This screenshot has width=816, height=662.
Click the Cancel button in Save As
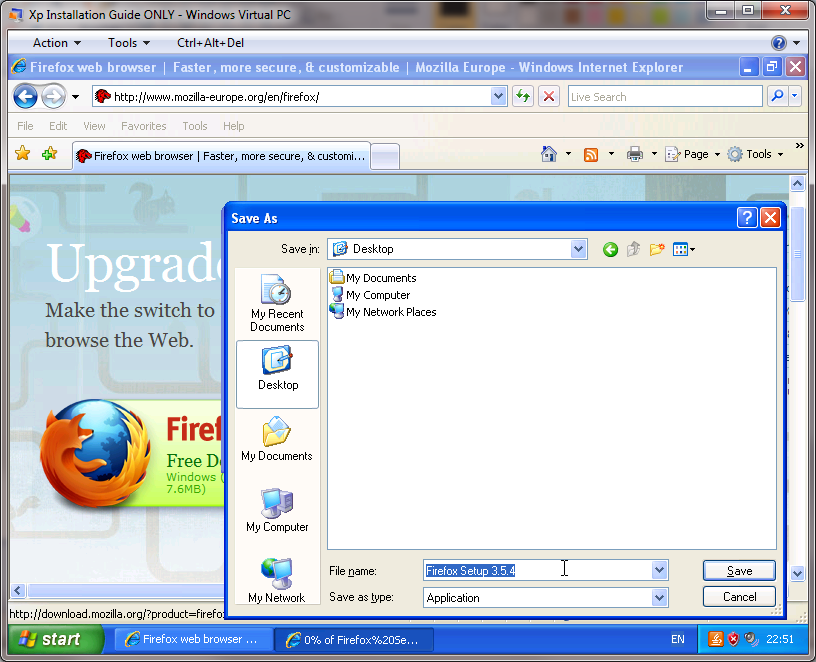(739, 596)
